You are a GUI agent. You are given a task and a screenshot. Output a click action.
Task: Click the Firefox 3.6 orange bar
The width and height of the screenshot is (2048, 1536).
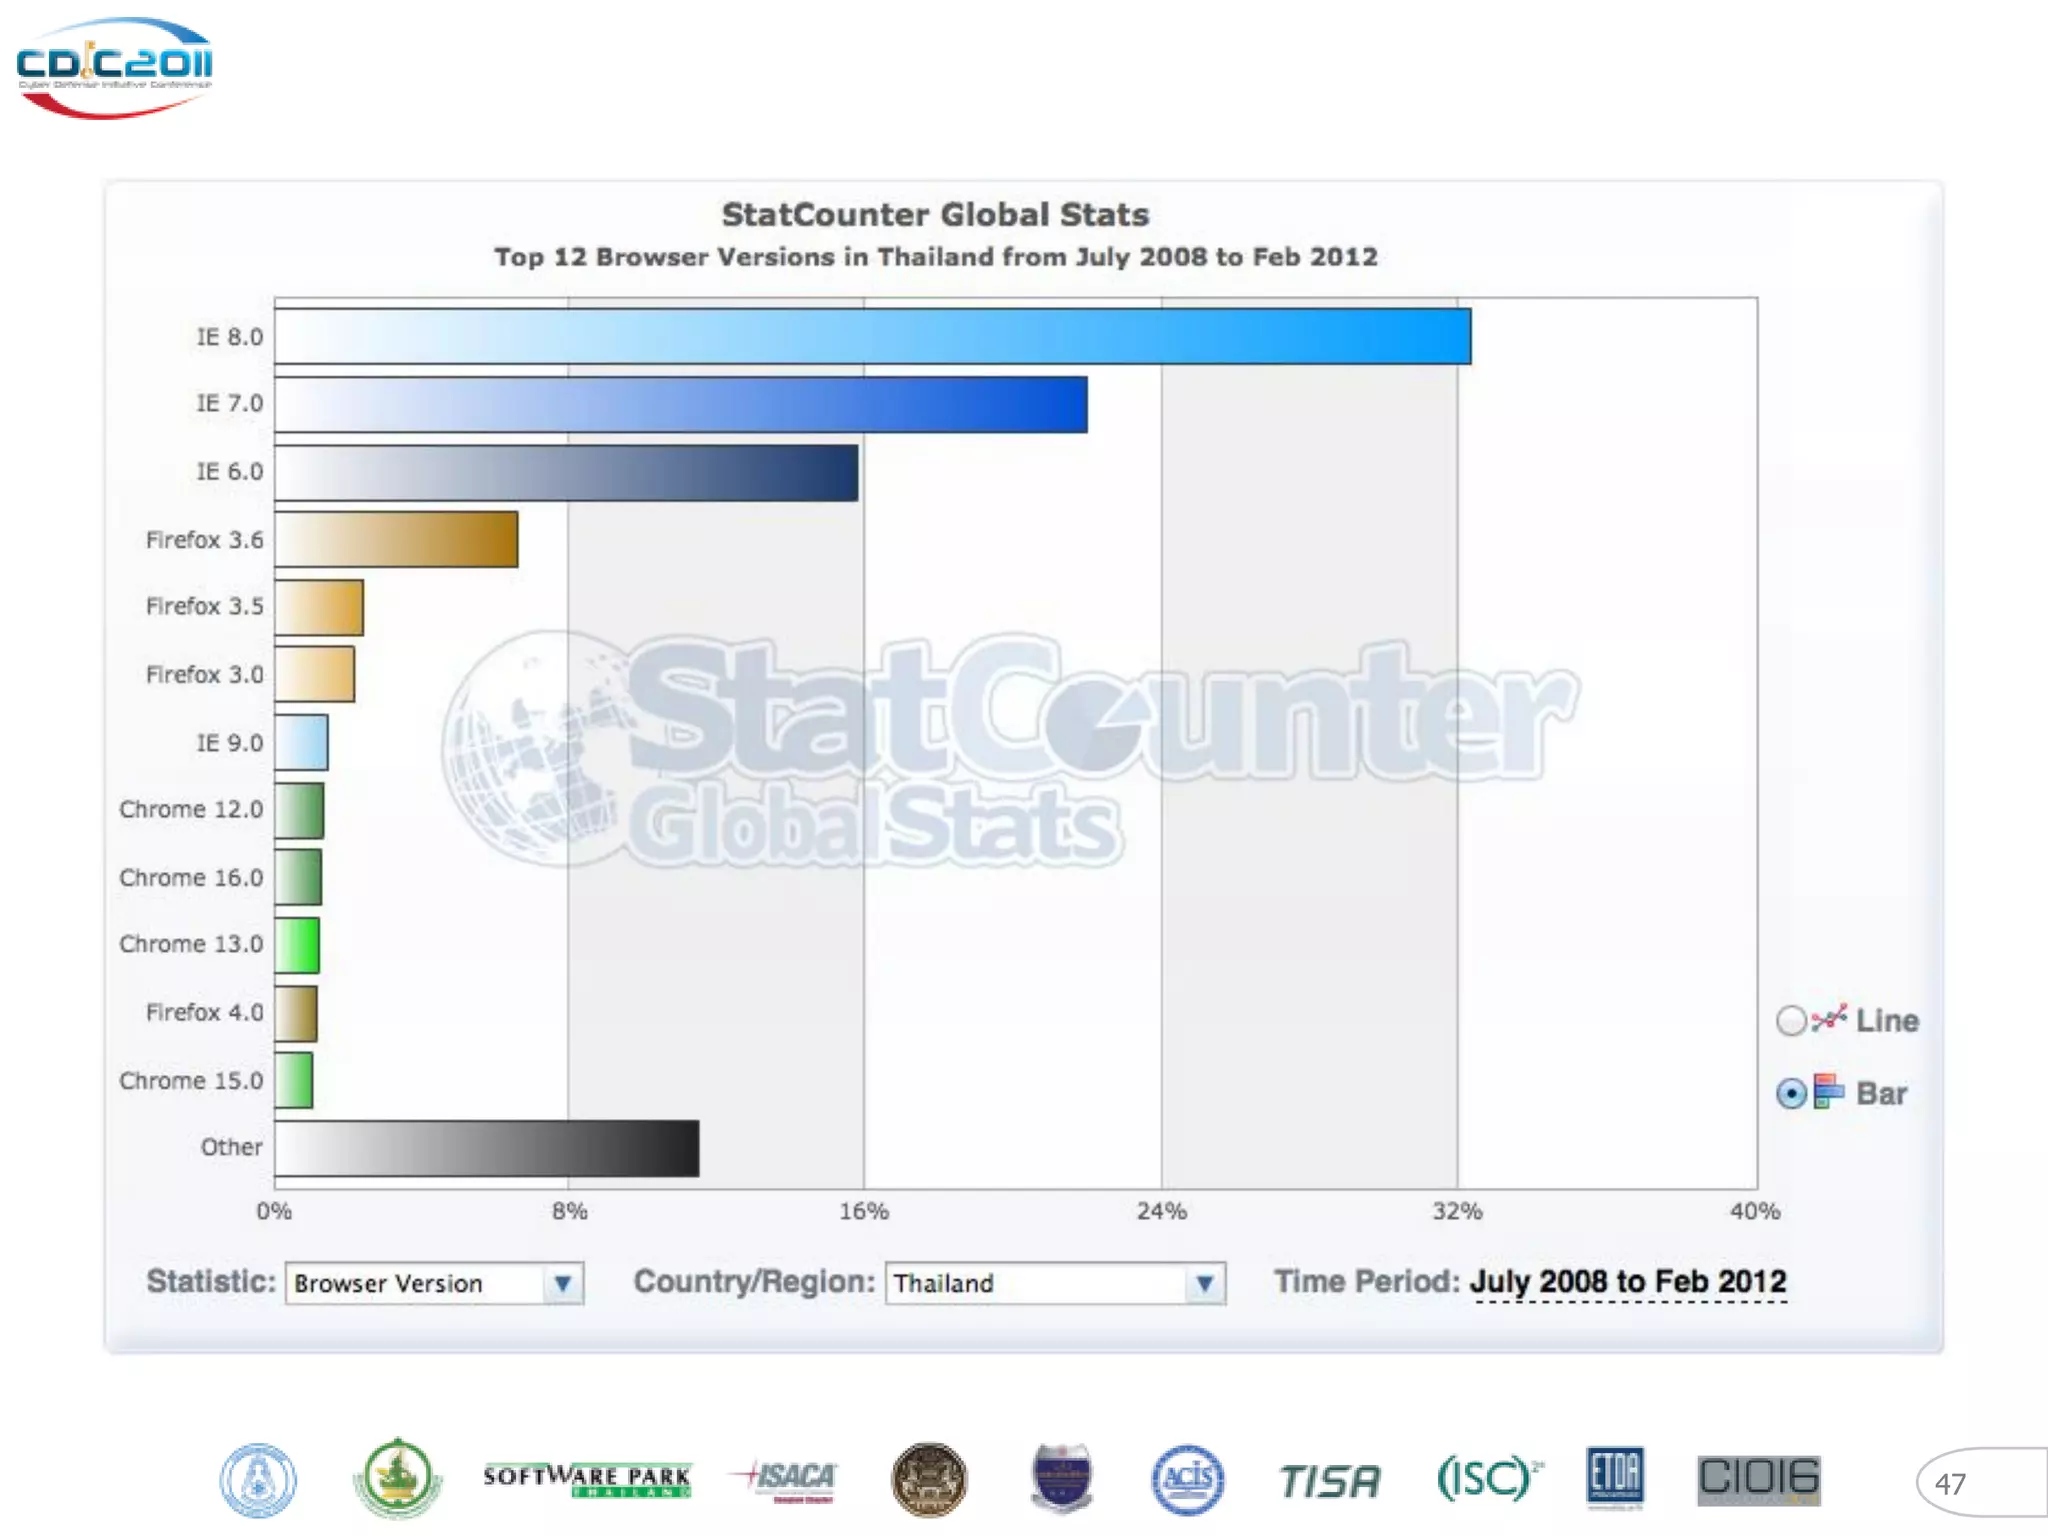point(396,540)
